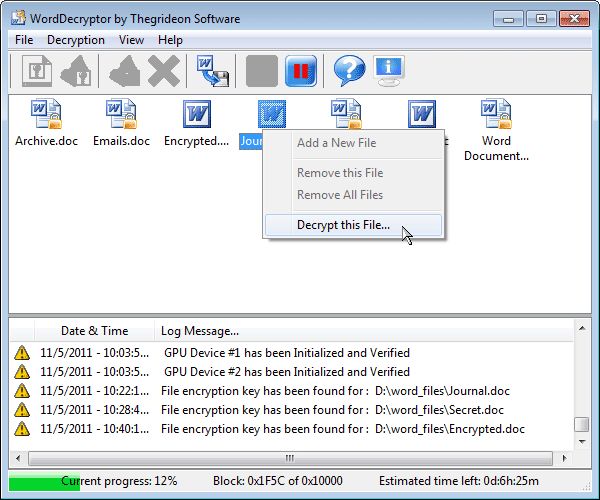The height and width of the screenshot is (500, 600).
Task: Click log entry for D:\word_files\Journal.doc
Action: coord(335,391)
